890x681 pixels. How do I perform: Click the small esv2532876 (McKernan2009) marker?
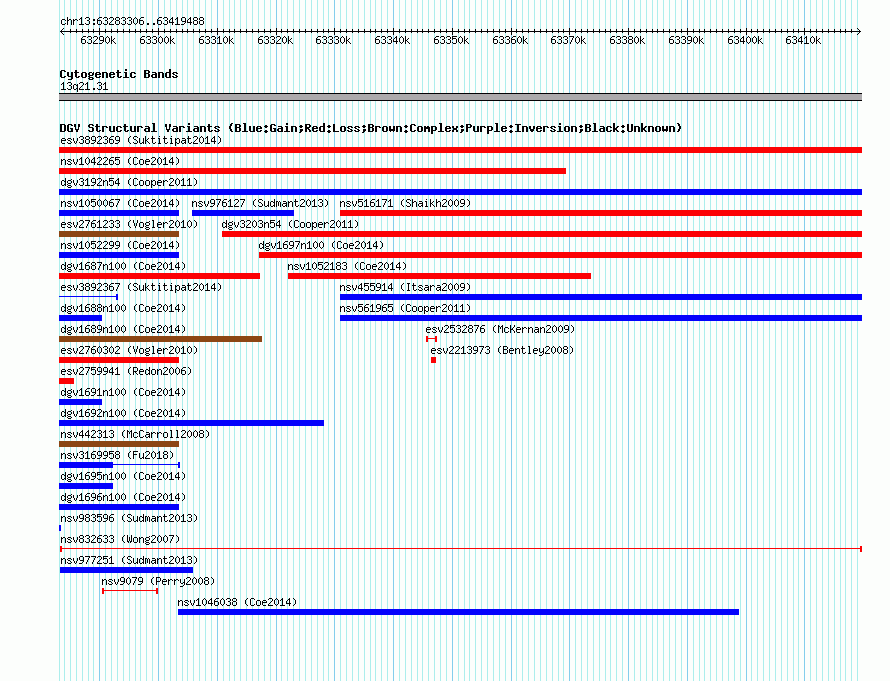coord(431,339)
